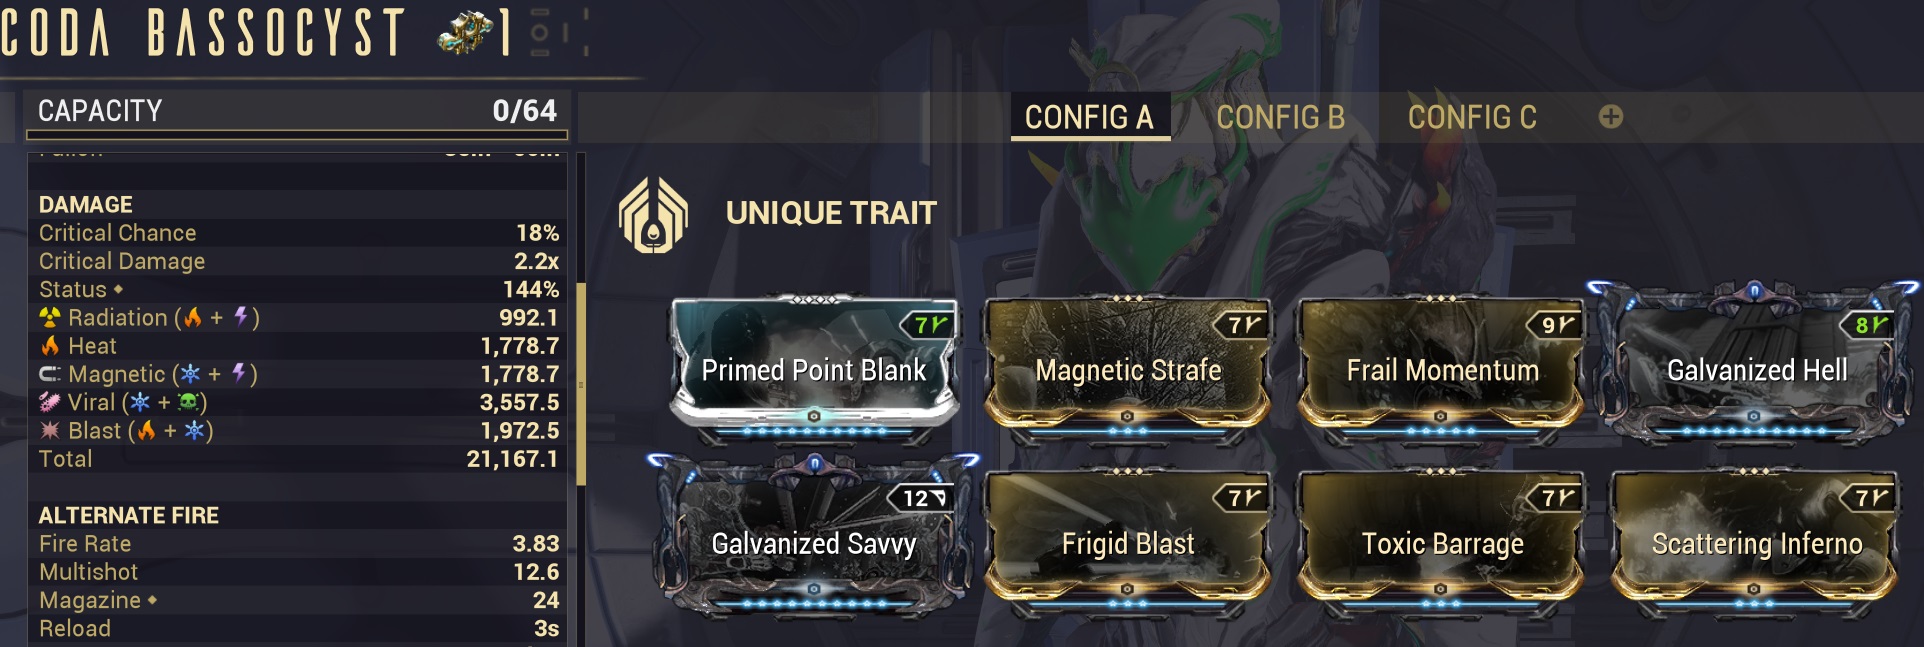Select the Galvanized Hell mod card
The width and height of the screenshot is (1924, 647).
click(x=1756, y=368)
